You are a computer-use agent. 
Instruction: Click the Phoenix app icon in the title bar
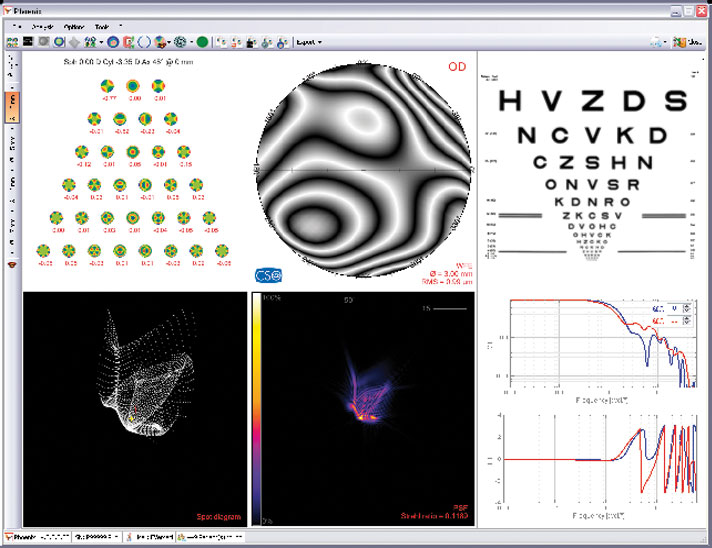tap(8, 10)
